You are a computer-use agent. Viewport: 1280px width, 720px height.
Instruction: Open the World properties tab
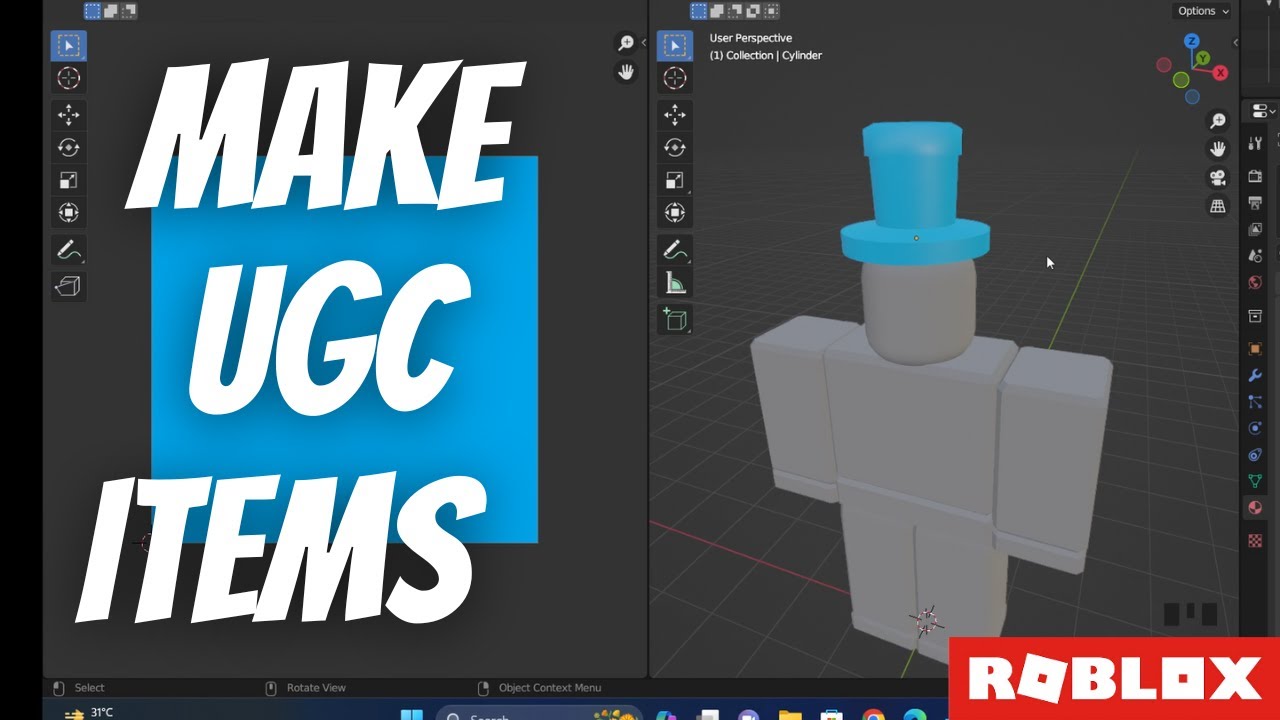tap(1255, 282)
